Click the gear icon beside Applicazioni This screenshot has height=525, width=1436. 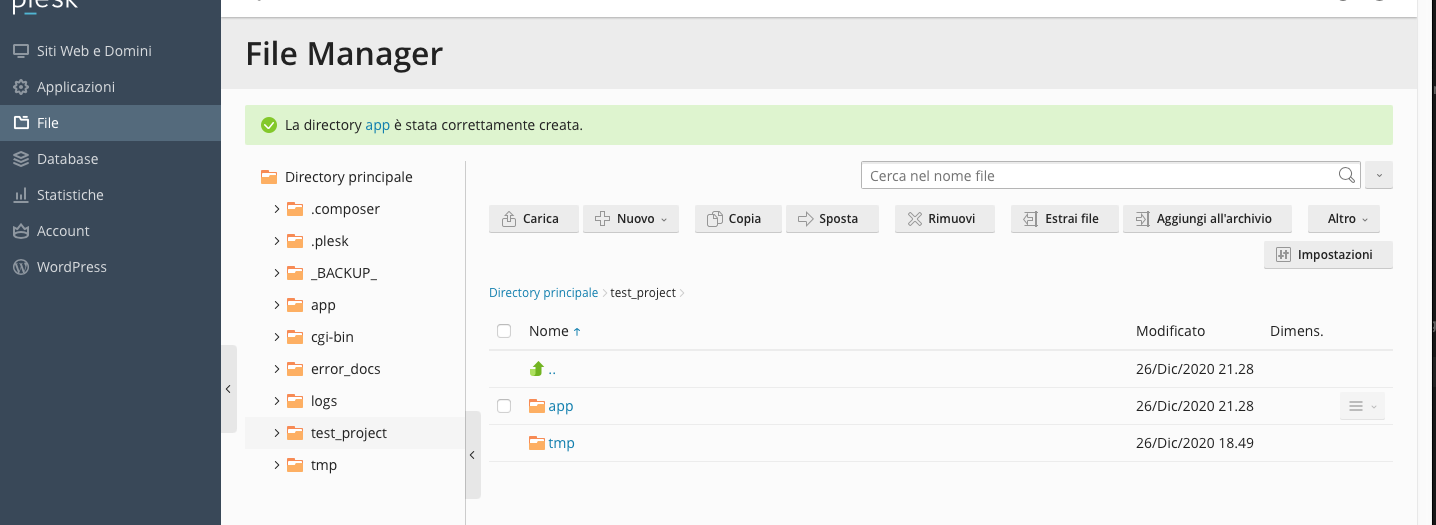click(20, 87)
